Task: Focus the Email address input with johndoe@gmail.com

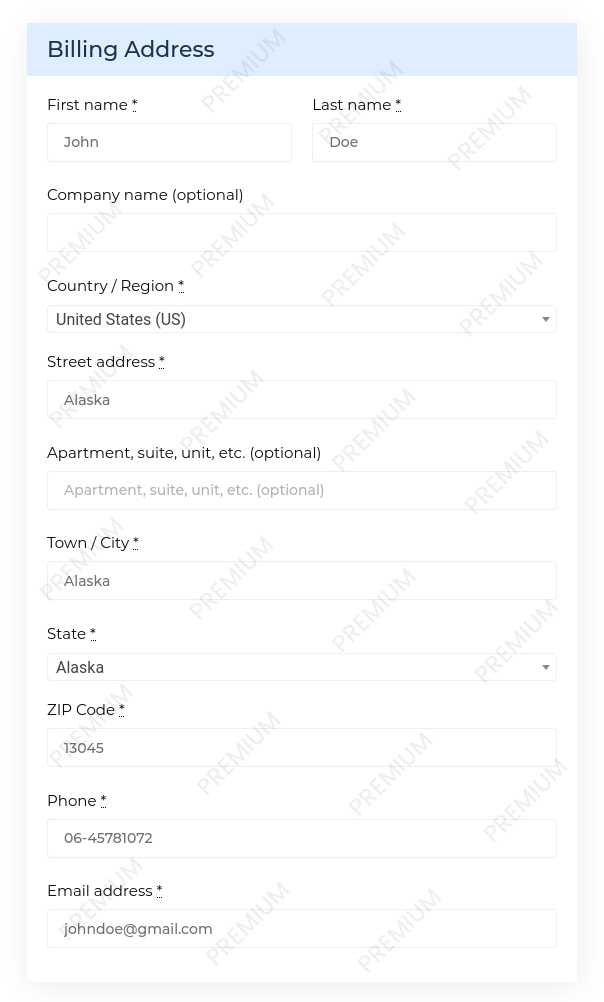Action: tap(302, 929)
